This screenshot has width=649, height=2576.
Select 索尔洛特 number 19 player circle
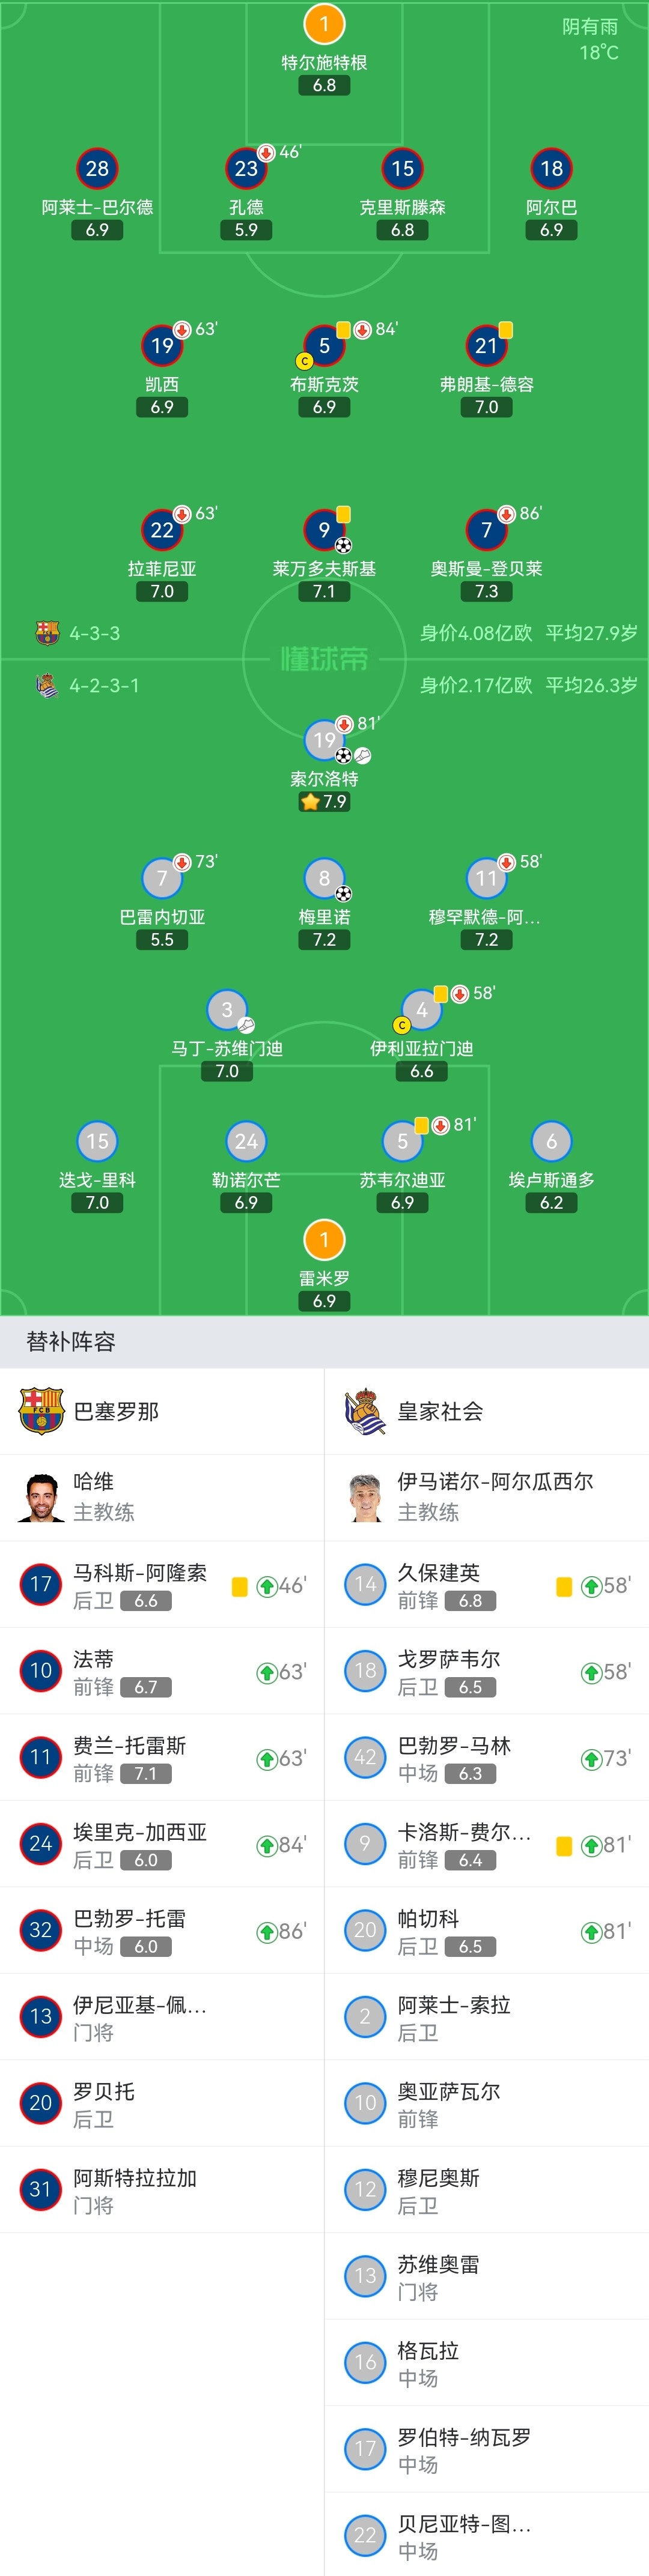(x=324, y=740)
